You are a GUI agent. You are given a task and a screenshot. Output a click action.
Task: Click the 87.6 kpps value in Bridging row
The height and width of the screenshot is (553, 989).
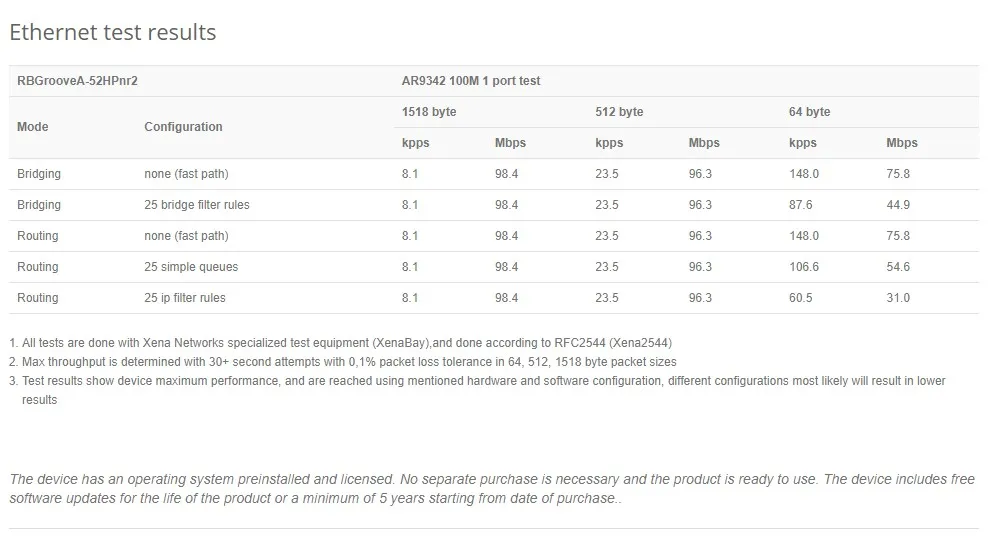tap(800, 205)
